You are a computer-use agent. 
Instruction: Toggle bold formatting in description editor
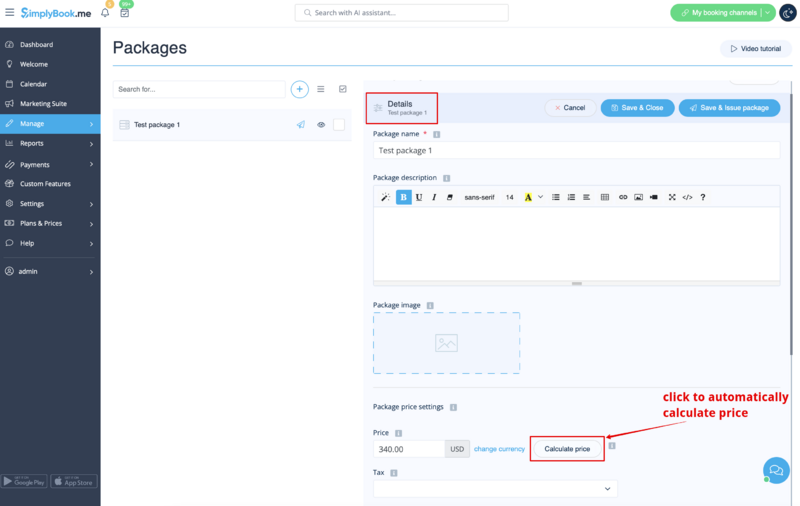click(x=404, y=197)
